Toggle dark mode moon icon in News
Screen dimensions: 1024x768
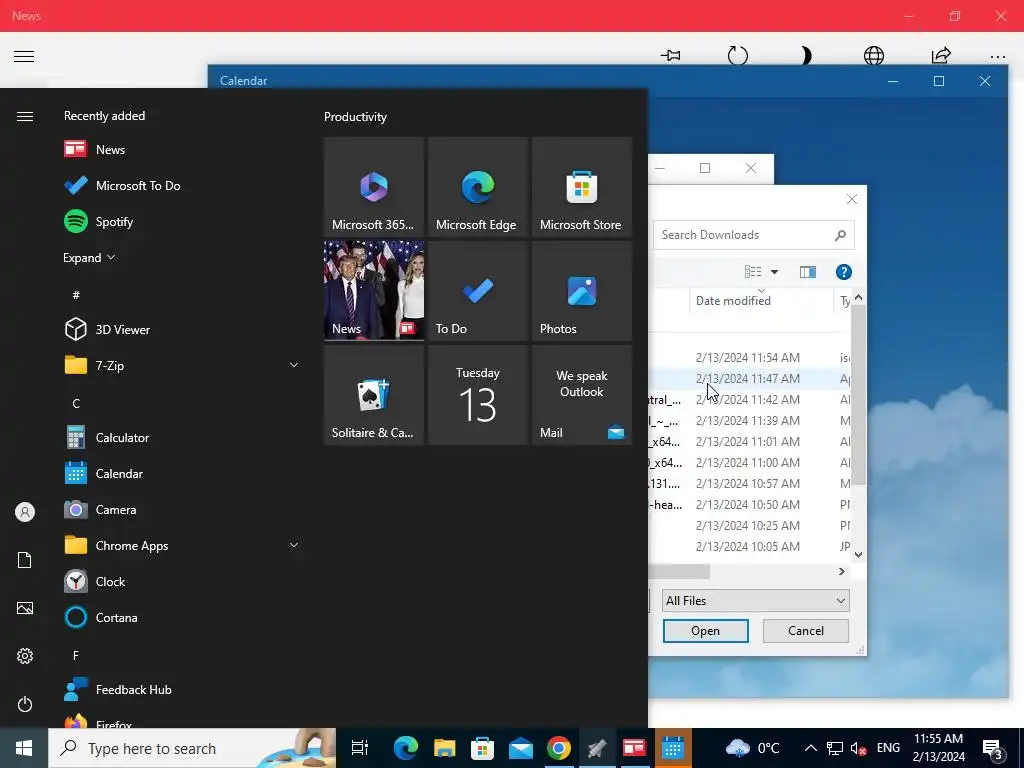806,56
